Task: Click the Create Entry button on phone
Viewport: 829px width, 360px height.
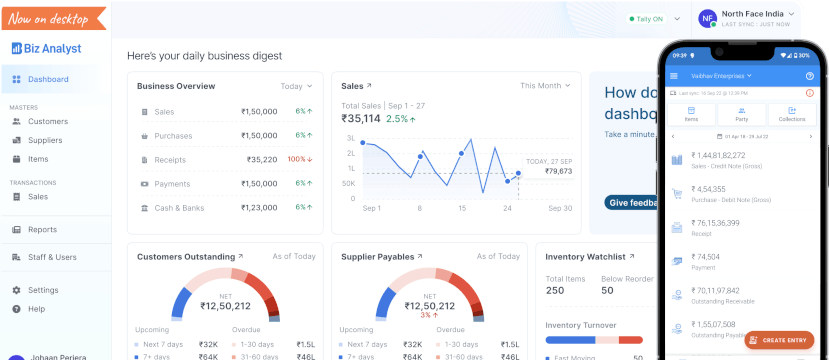Action: (779, 340)
